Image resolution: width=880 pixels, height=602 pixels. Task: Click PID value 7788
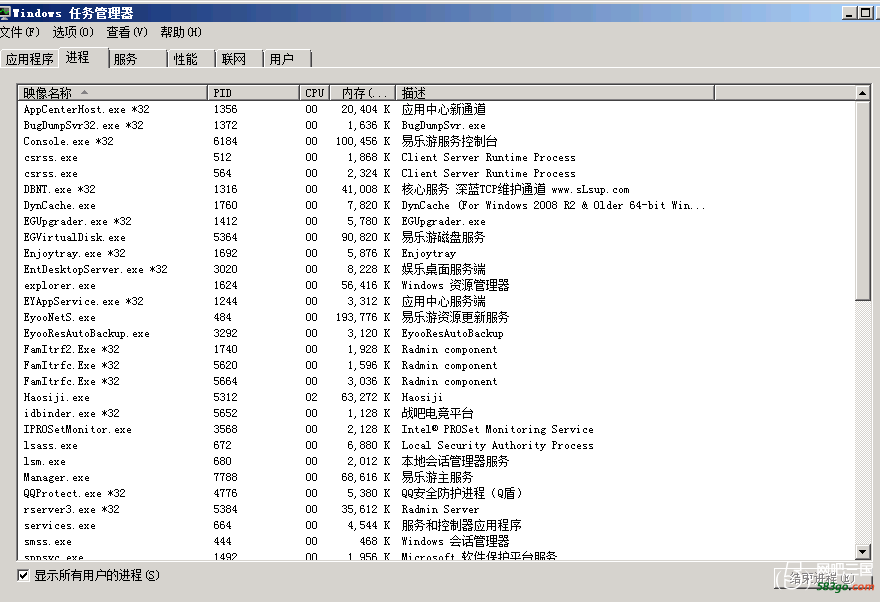pyautogui.click(x=225, y=477)
